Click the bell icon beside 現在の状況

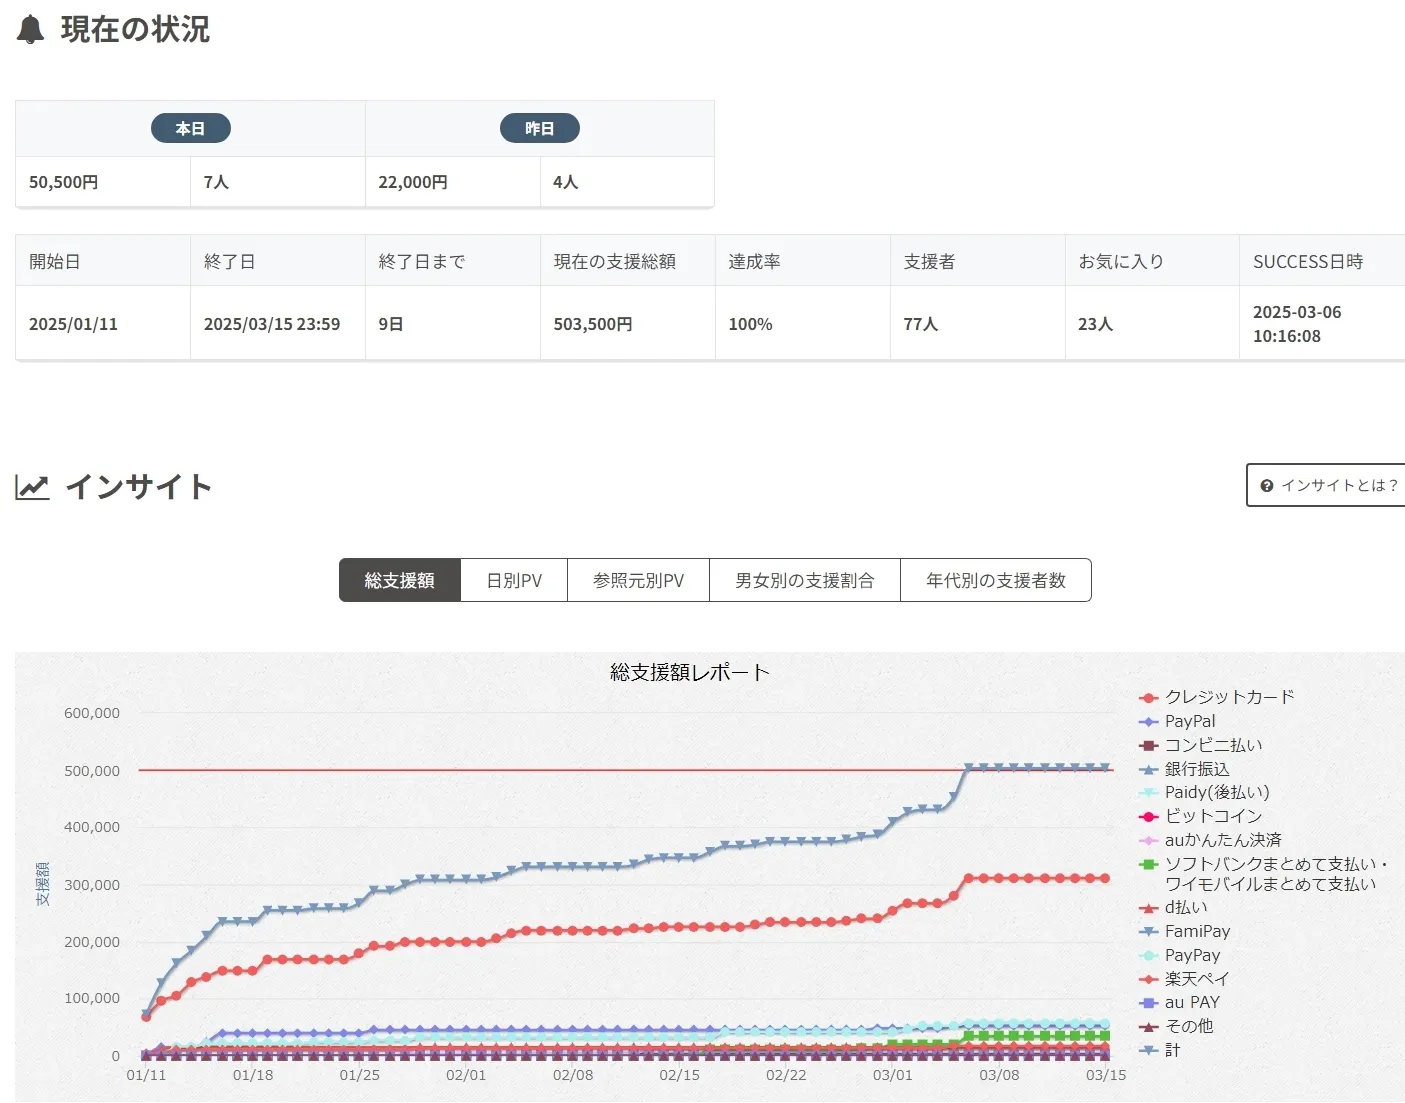pyautogui.click(x=31, y=30)
